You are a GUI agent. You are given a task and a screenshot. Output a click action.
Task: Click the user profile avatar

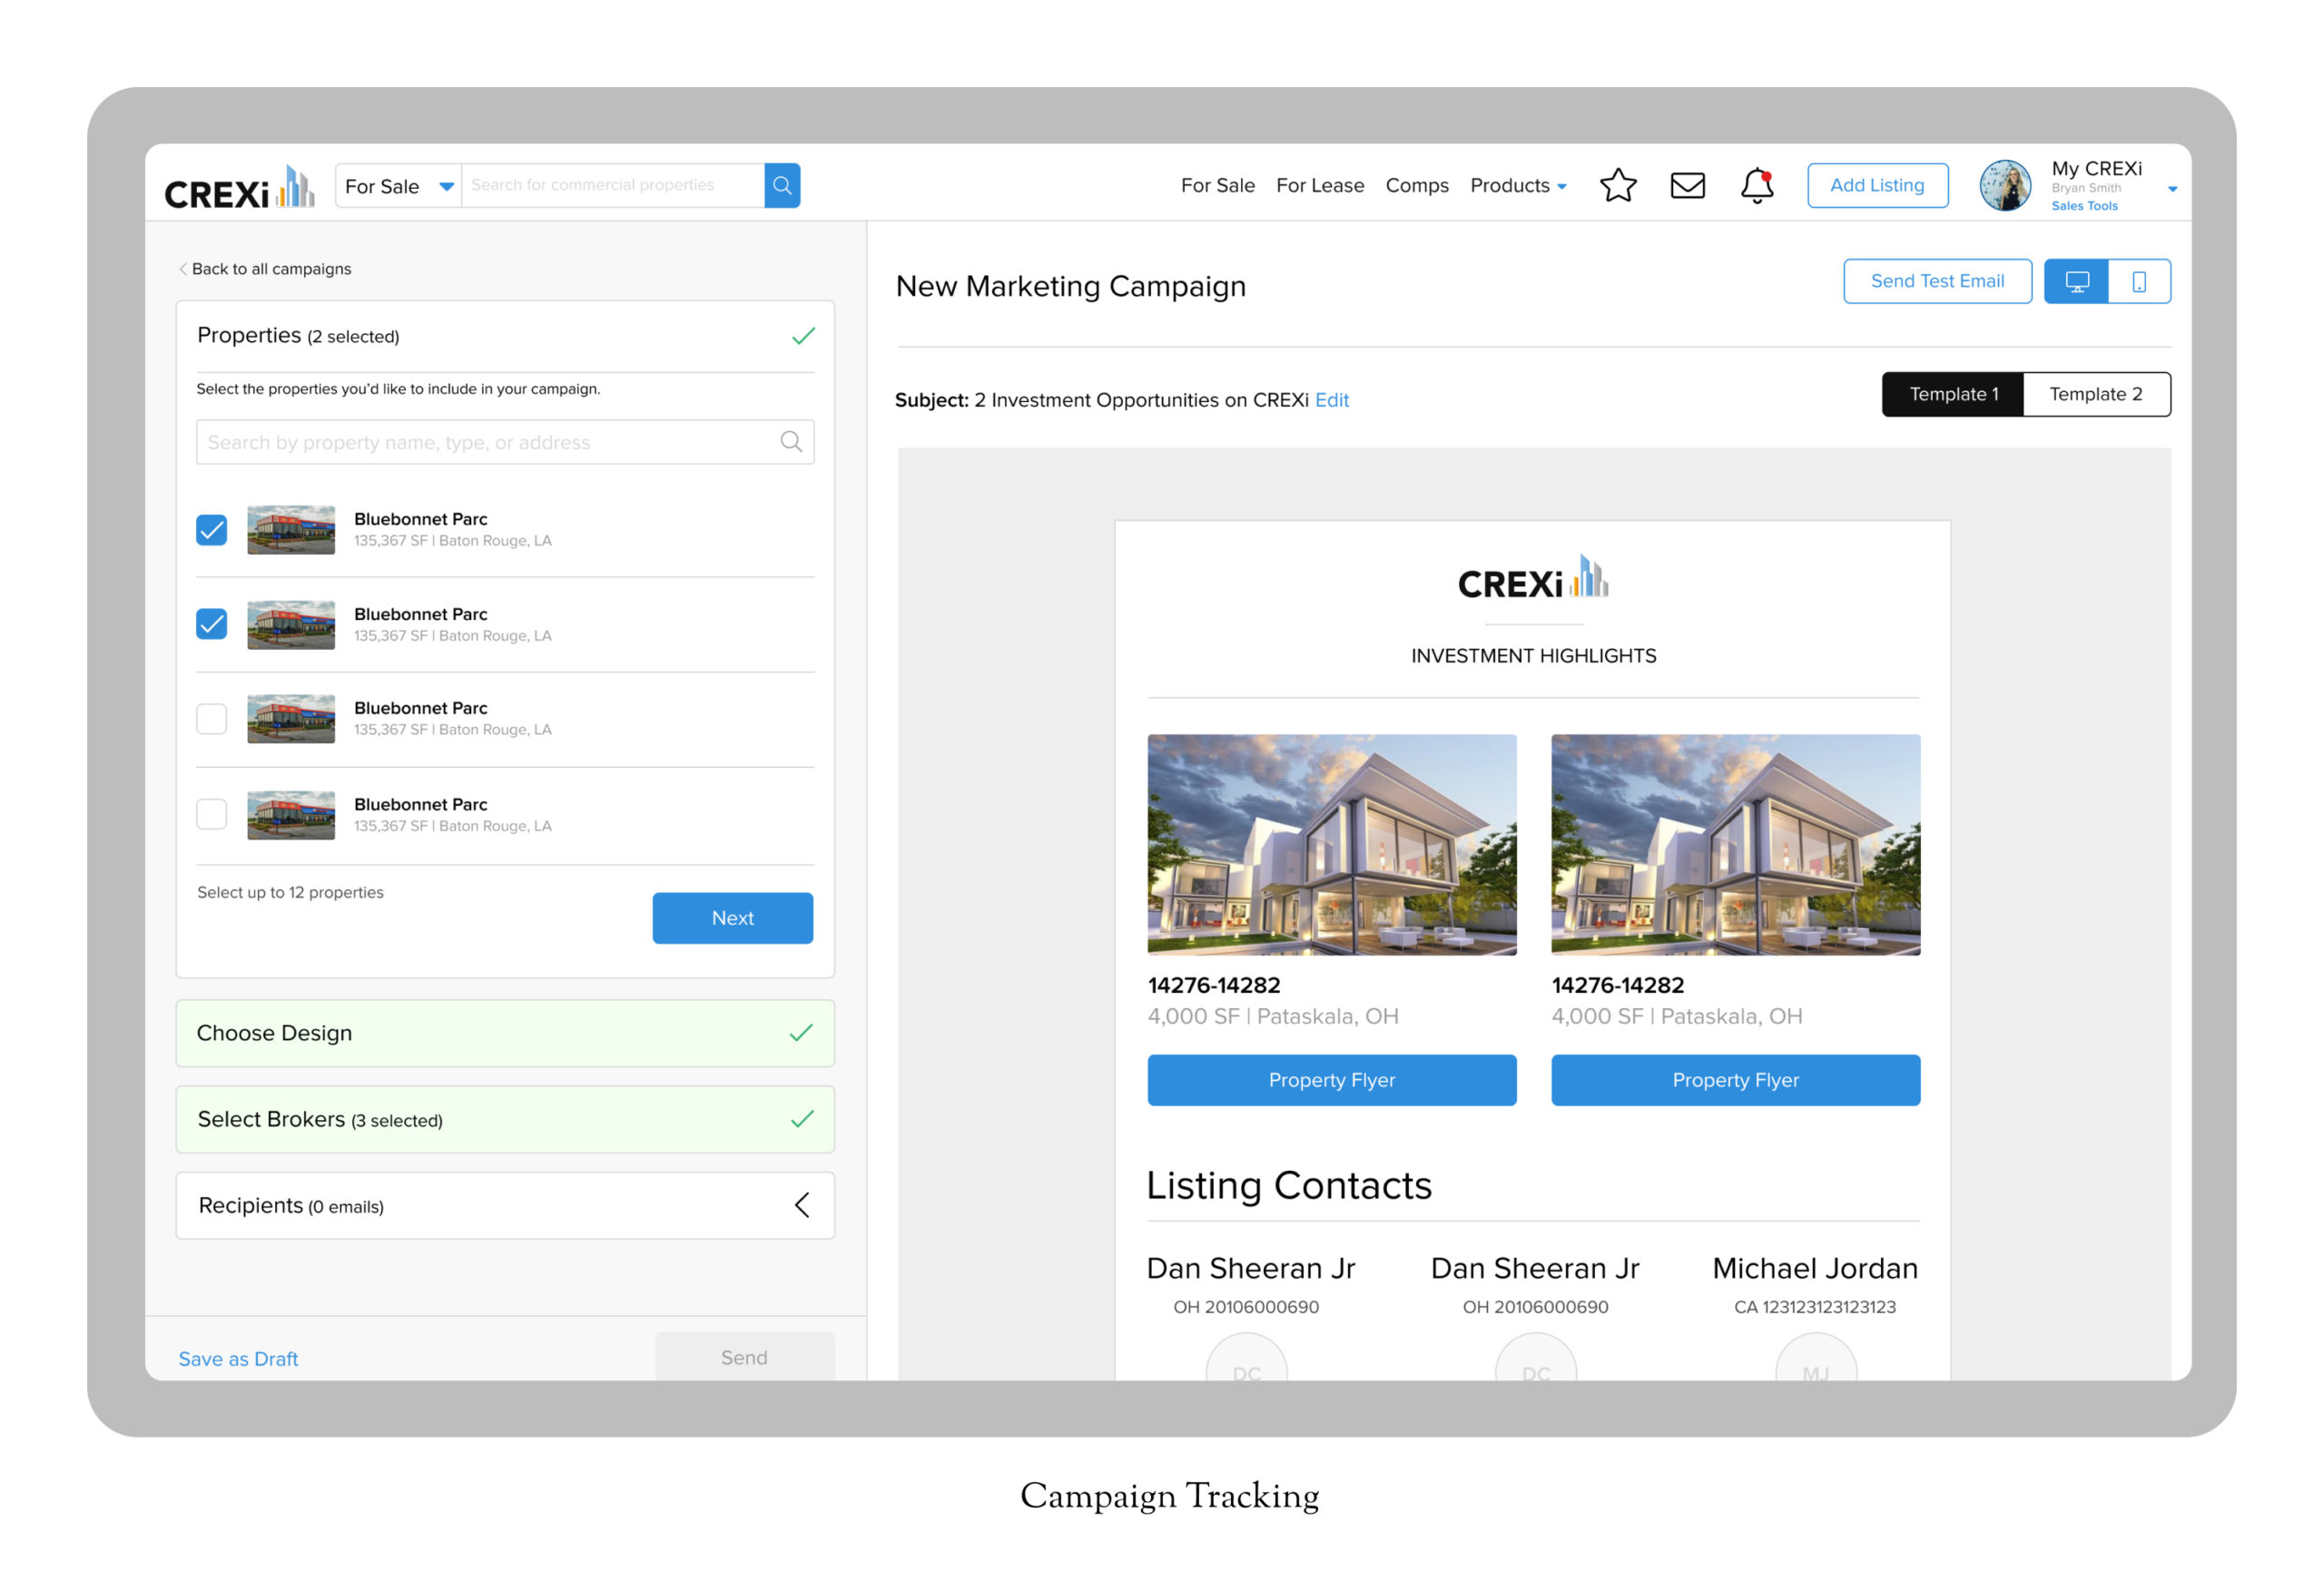[2004, 186]
